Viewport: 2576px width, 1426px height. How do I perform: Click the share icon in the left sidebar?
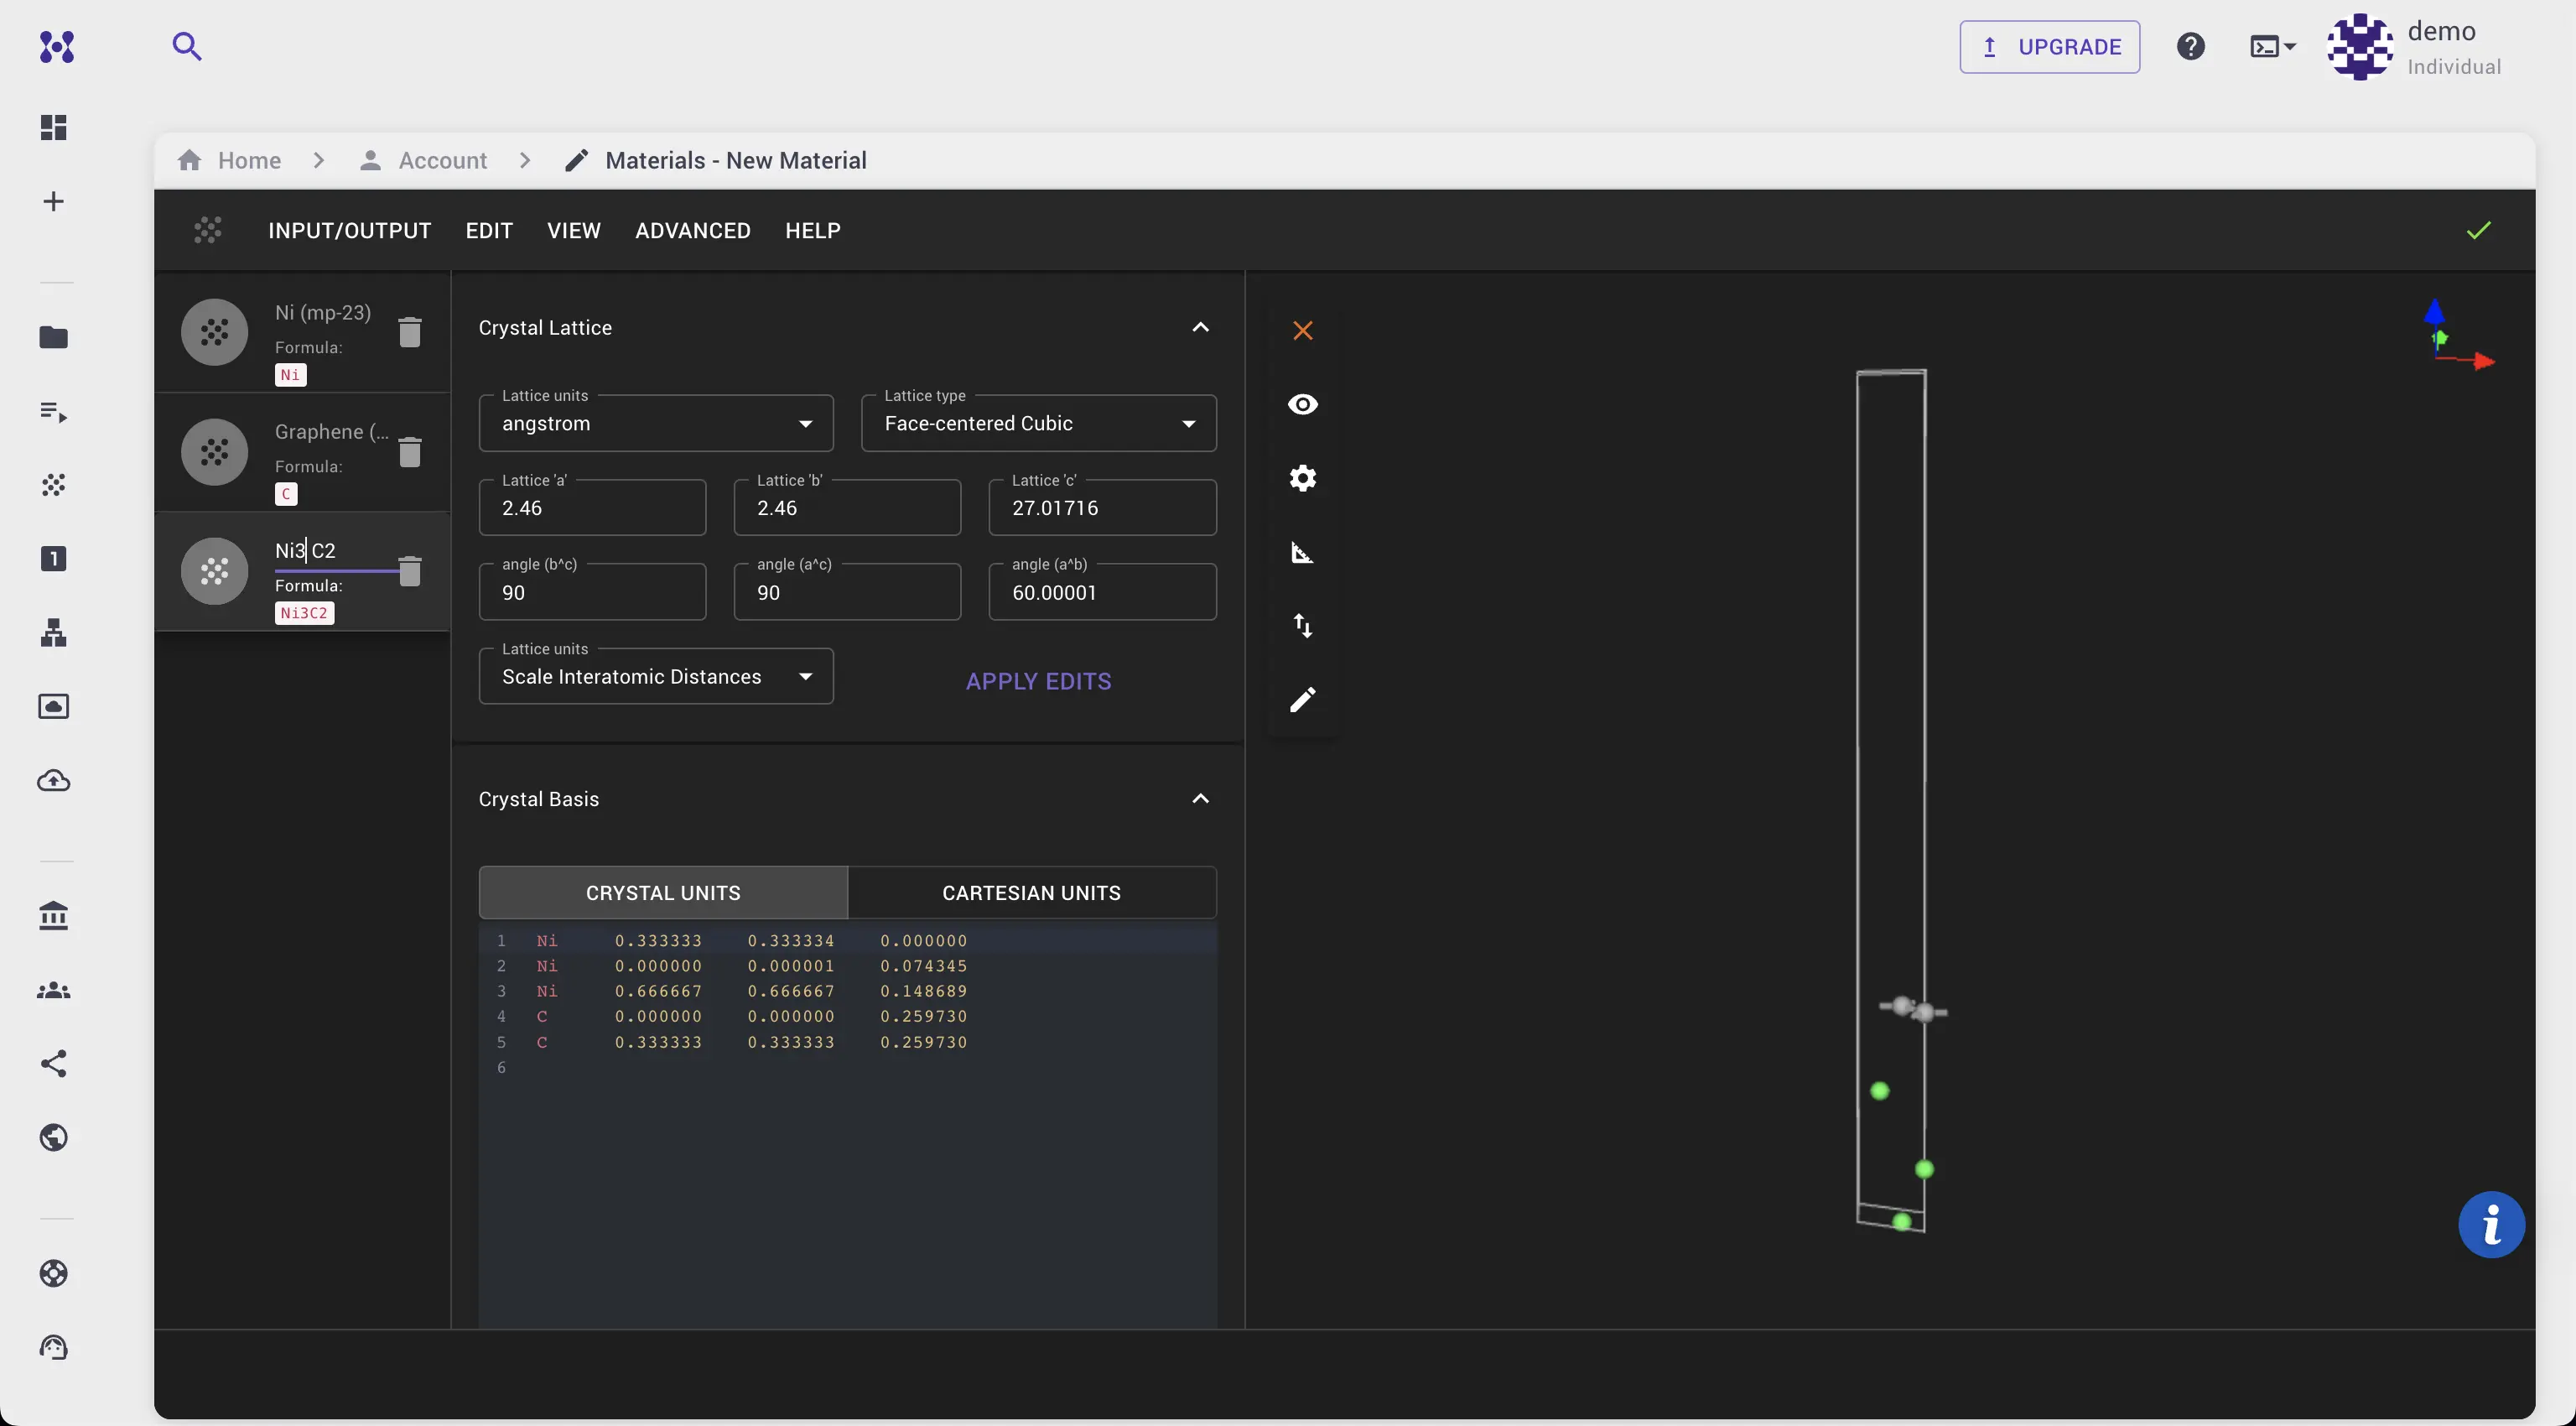(x=53, y=1063)
